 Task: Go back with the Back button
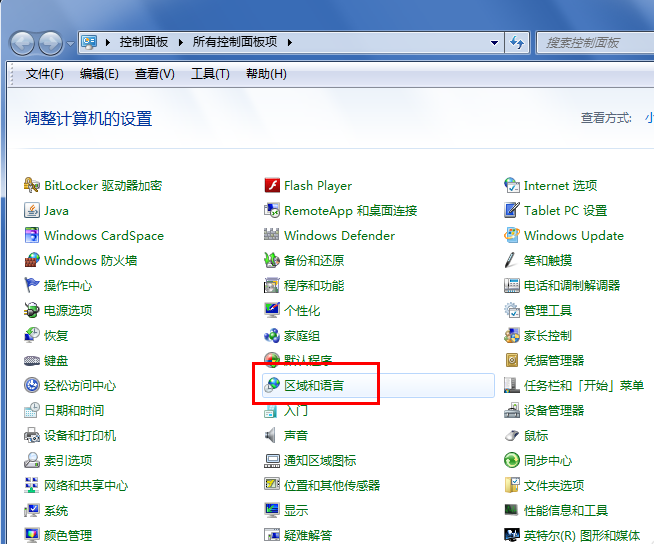(x=22, y=43)
